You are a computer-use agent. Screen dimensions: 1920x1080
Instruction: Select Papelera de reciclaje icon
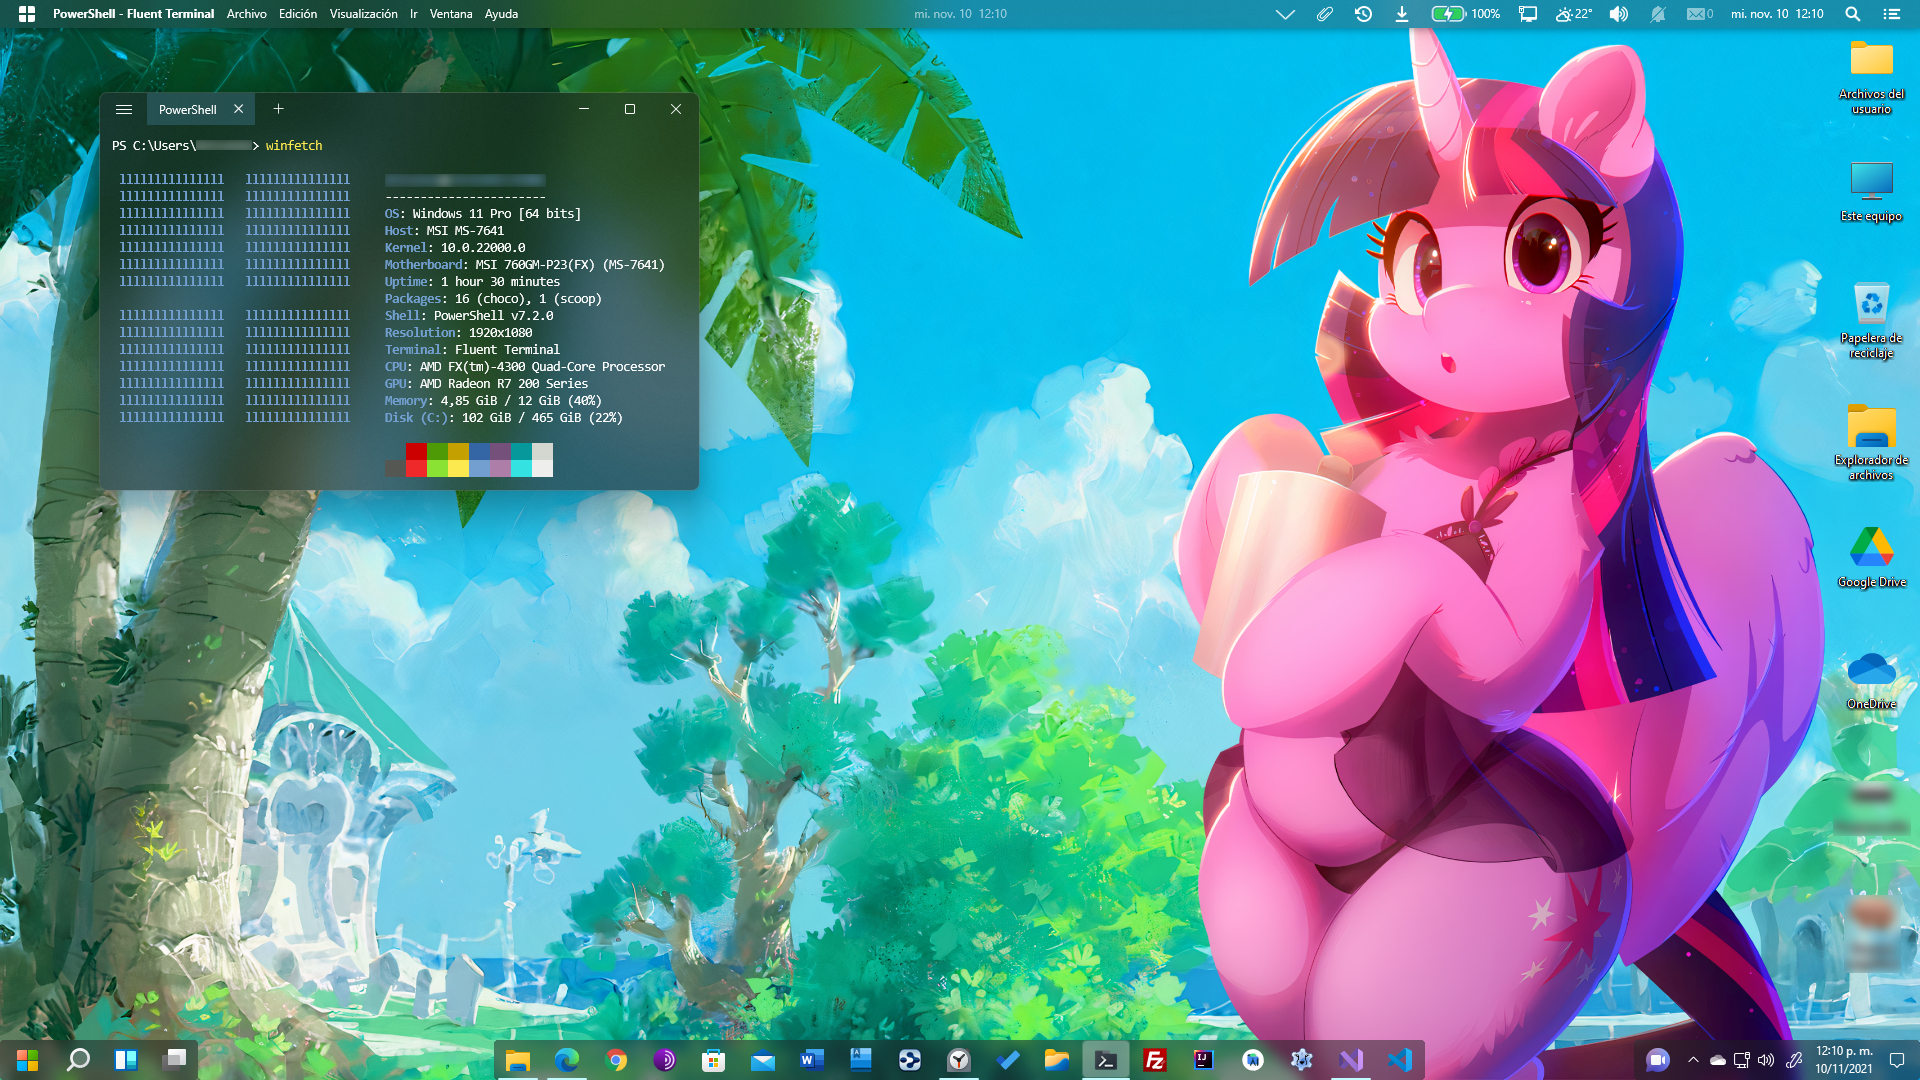point(1871,320)
